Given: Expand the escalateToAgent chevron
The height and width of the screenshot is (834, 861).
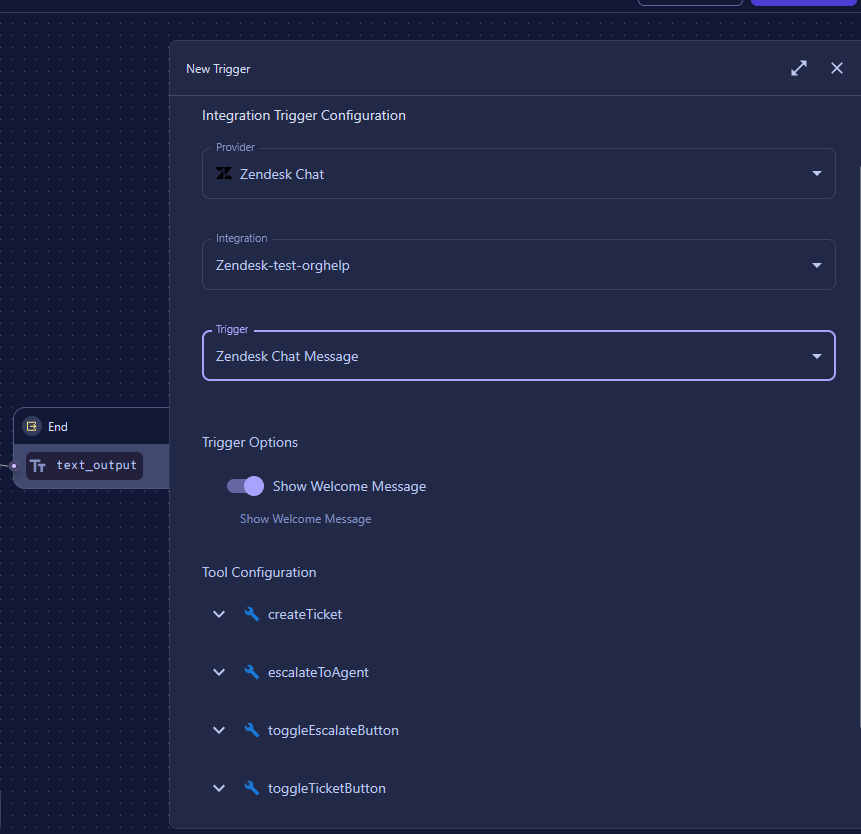Looking at the screenshot, I should click(x=219, y=672).
